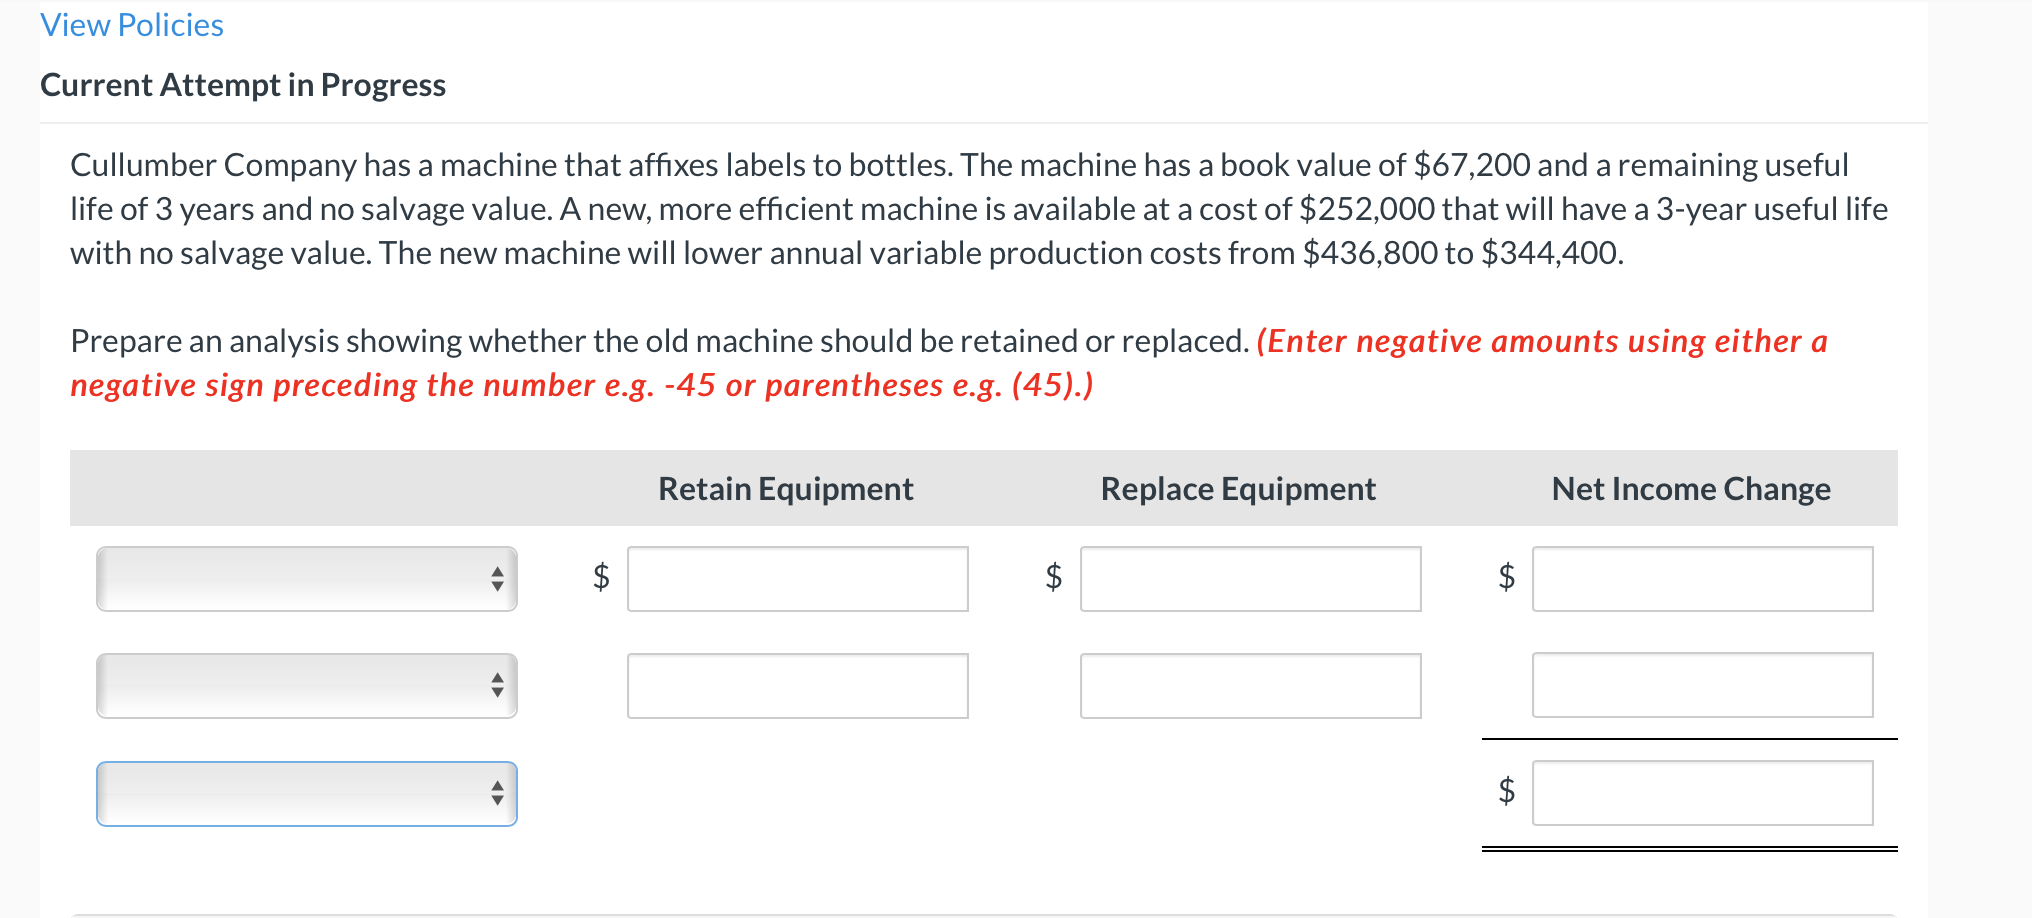Click the Net Income Change input in row one

[1703, 579]
